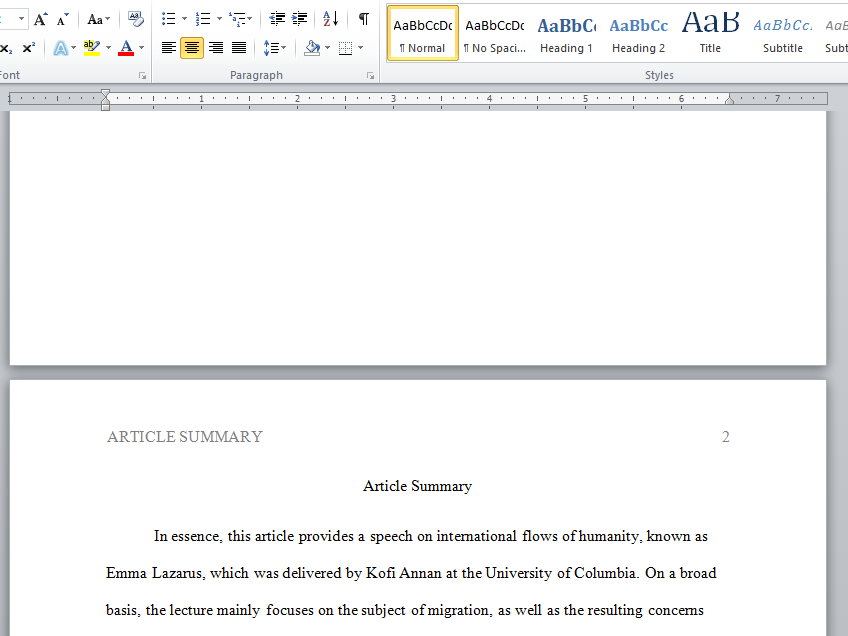Open the Text Effects dropdown arrow
The width and height of the screenshot is (848, 636).
(x=74, y=48)
